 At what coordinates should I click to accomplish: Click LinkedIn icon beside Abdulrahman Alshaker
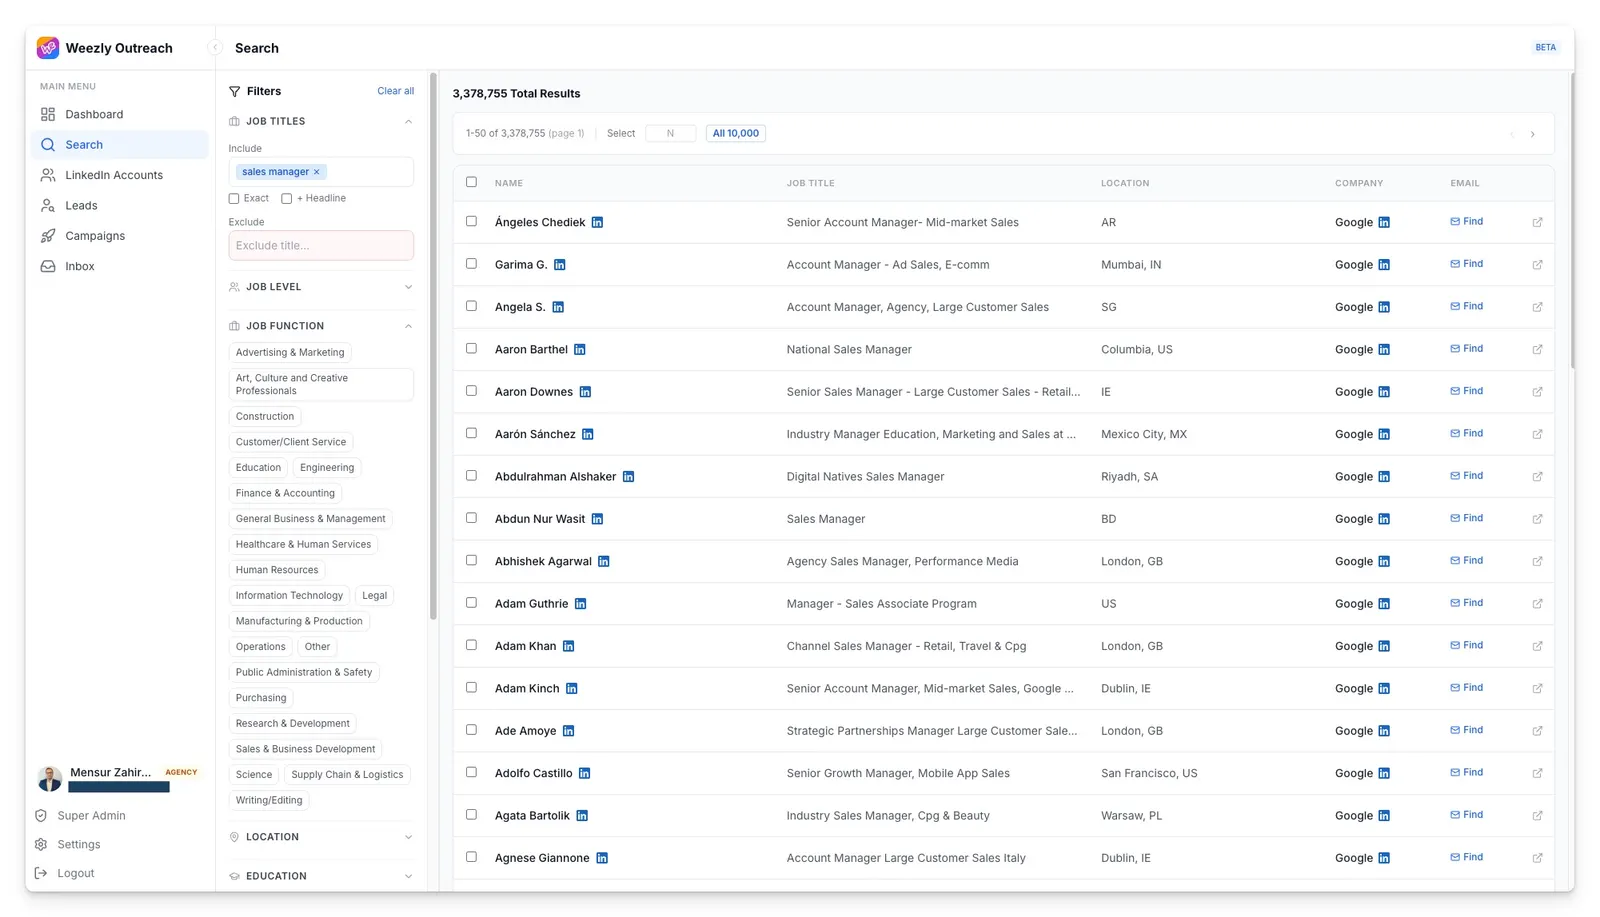[x=628, y=476]
